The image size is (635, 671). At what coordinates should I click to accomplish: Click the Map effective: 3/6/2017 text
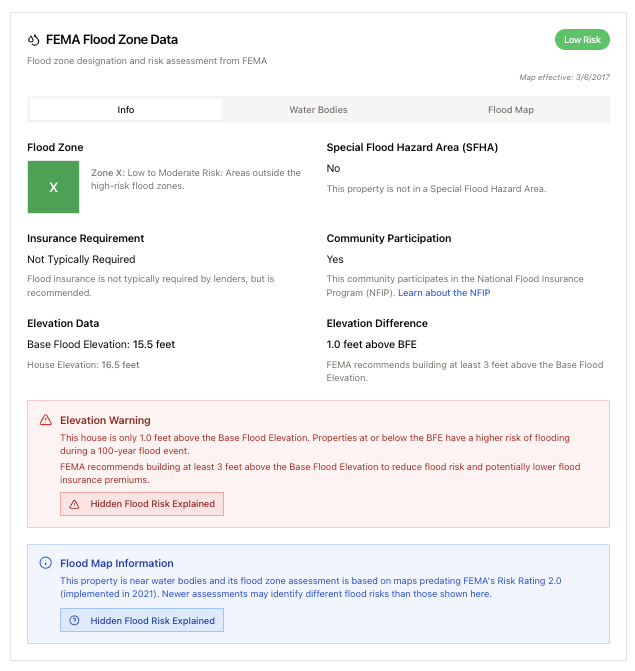tap(564, 77)
